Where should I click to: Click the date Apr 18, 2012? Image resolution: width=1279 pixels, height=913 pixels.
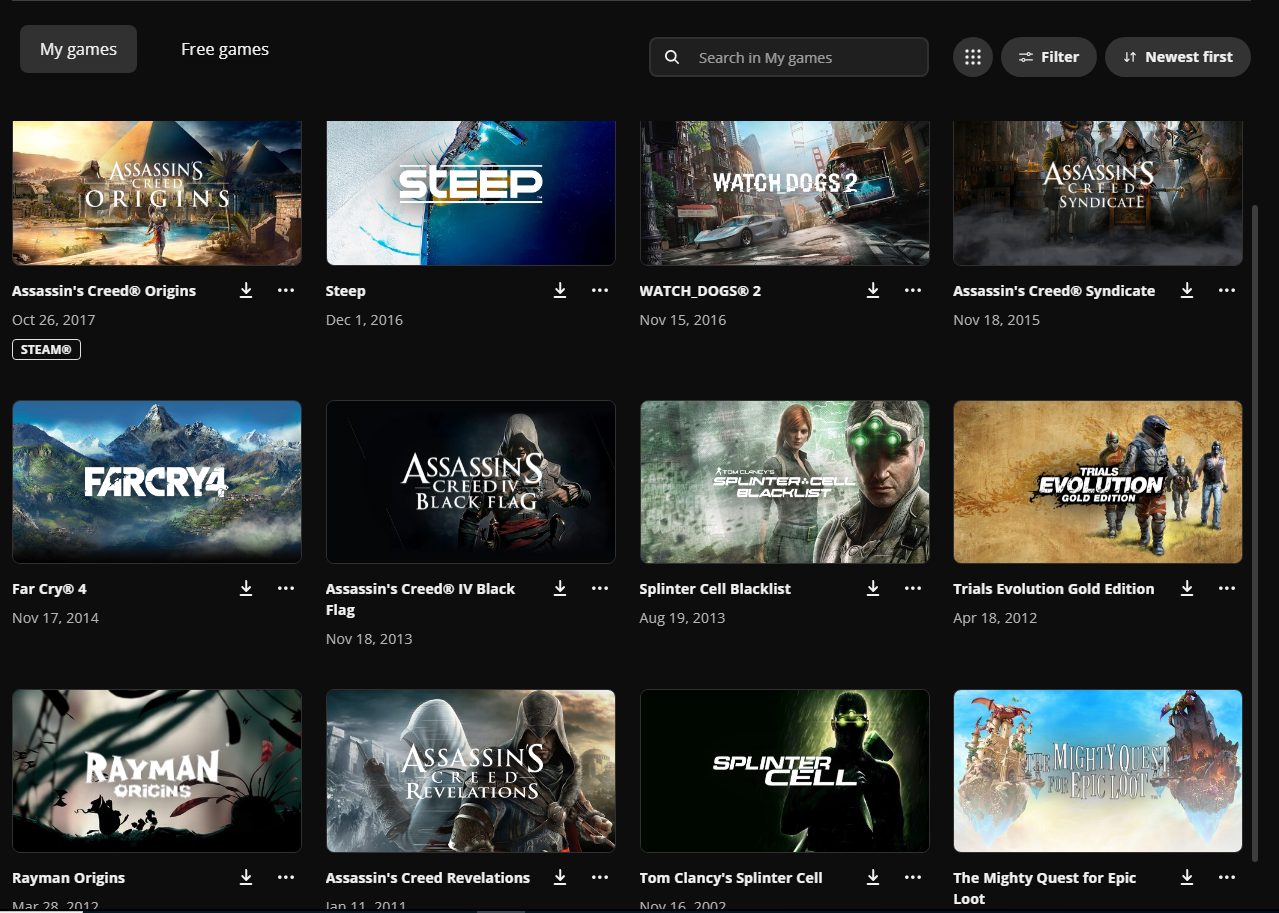(x=995, y=618)
